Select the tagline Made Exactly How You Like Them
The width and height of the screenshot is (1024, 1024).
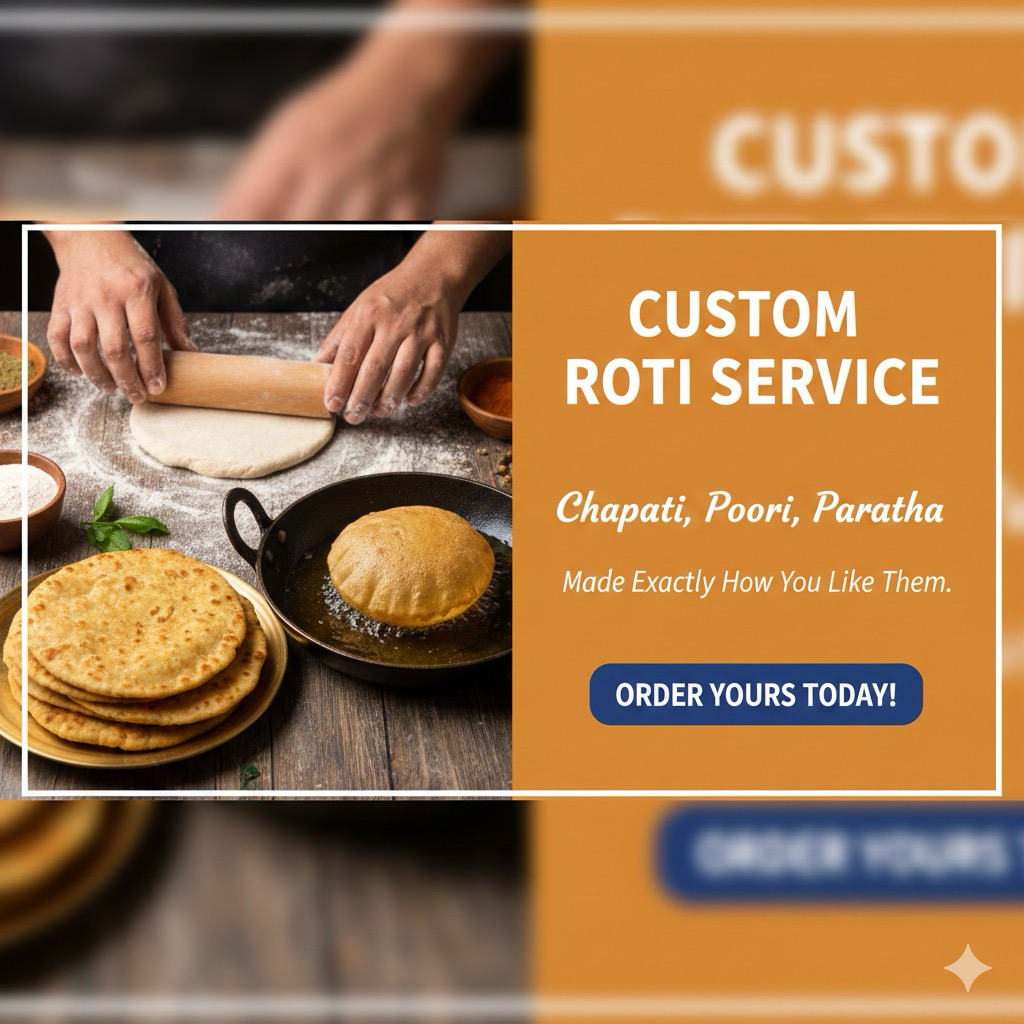[x=757, y=583]
